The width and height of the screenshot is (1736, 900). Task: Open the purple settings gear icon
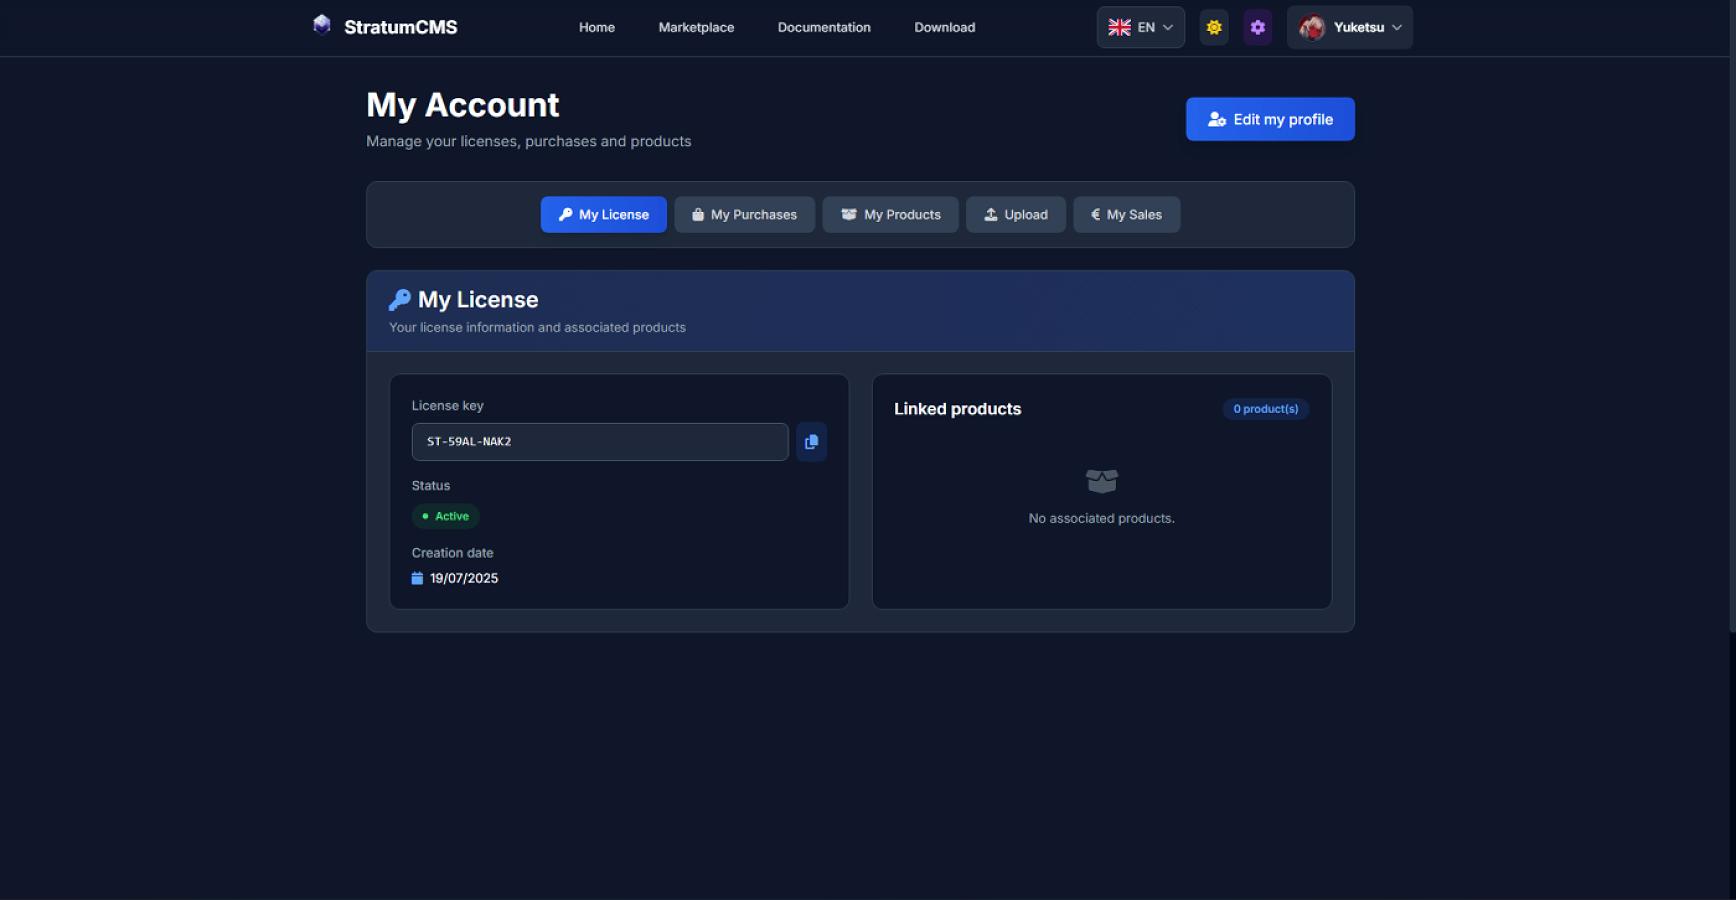(1258, 28)
